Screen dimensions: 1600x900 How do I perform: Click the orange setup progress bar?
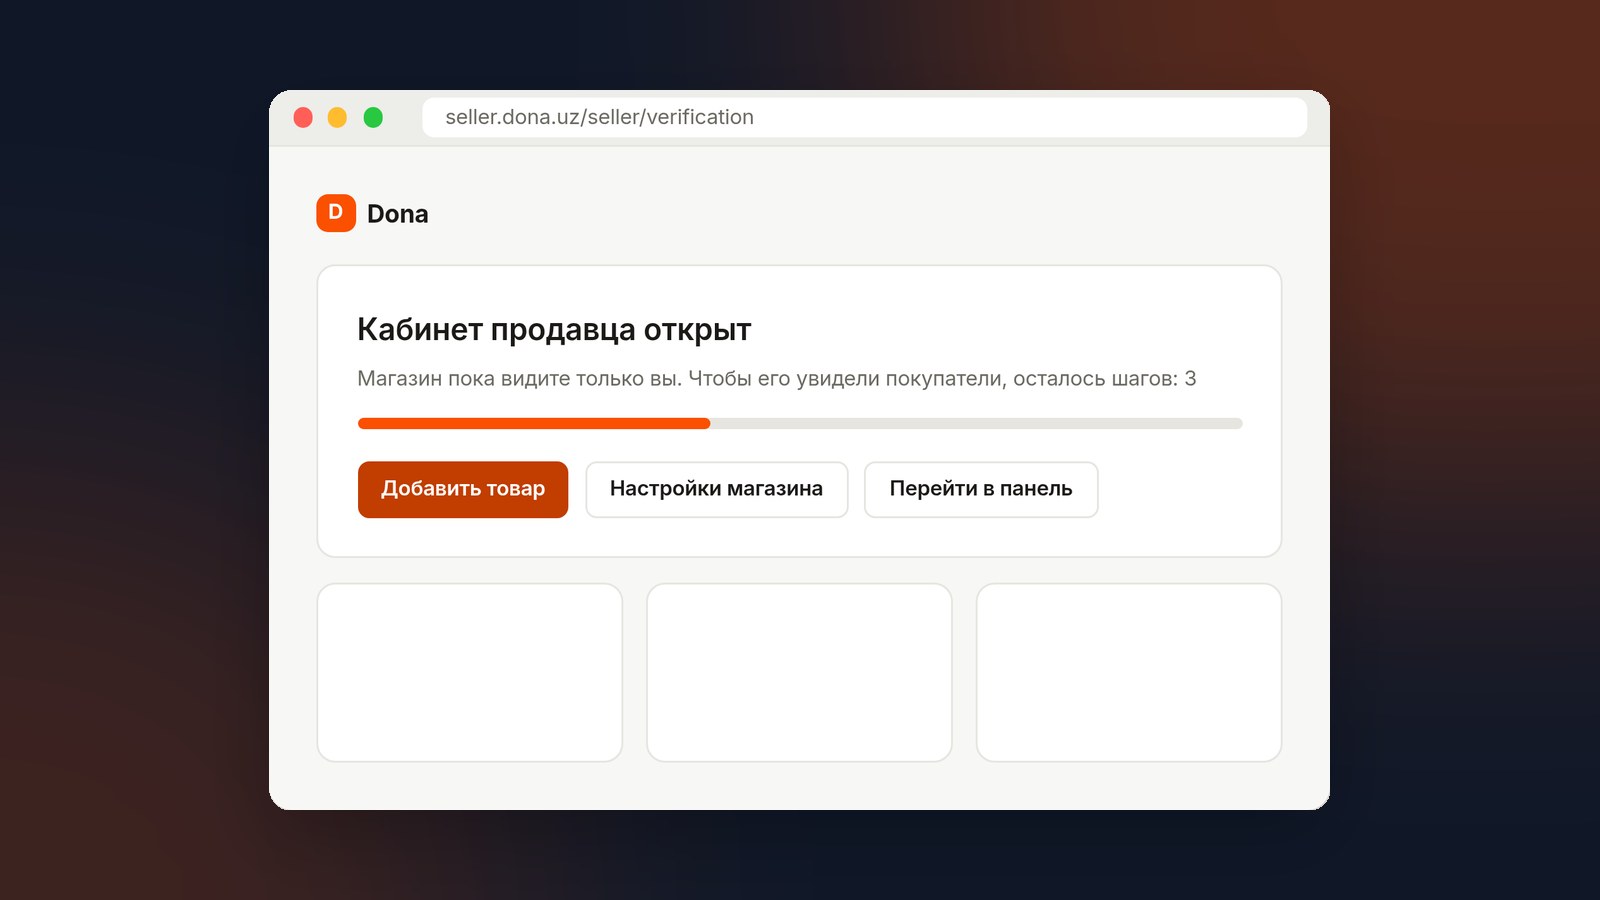coord(800,424)
